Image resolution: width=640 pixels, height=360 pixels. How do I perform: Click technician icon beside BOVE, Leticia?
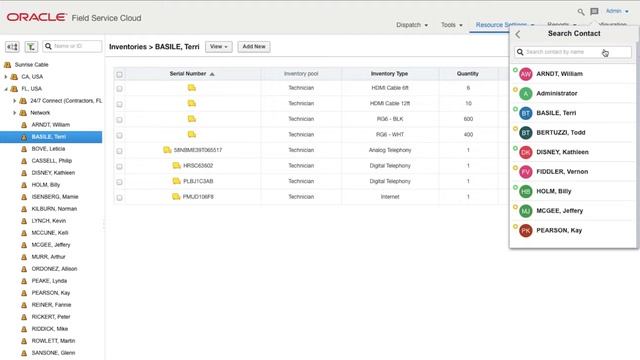click(x=24, y=149)
